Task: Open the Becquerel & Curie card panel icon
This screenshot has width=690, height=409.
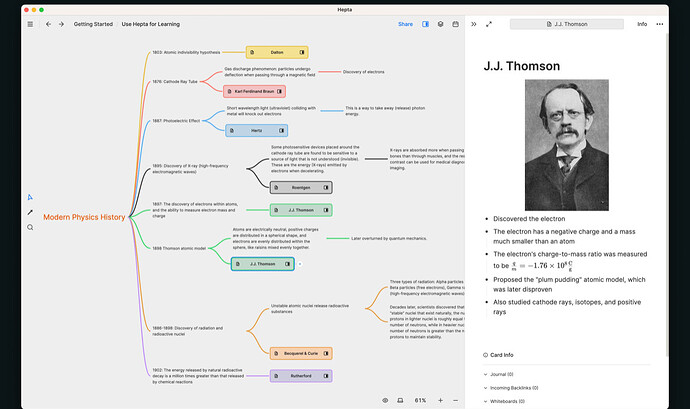Action: [x=326, y=354]
